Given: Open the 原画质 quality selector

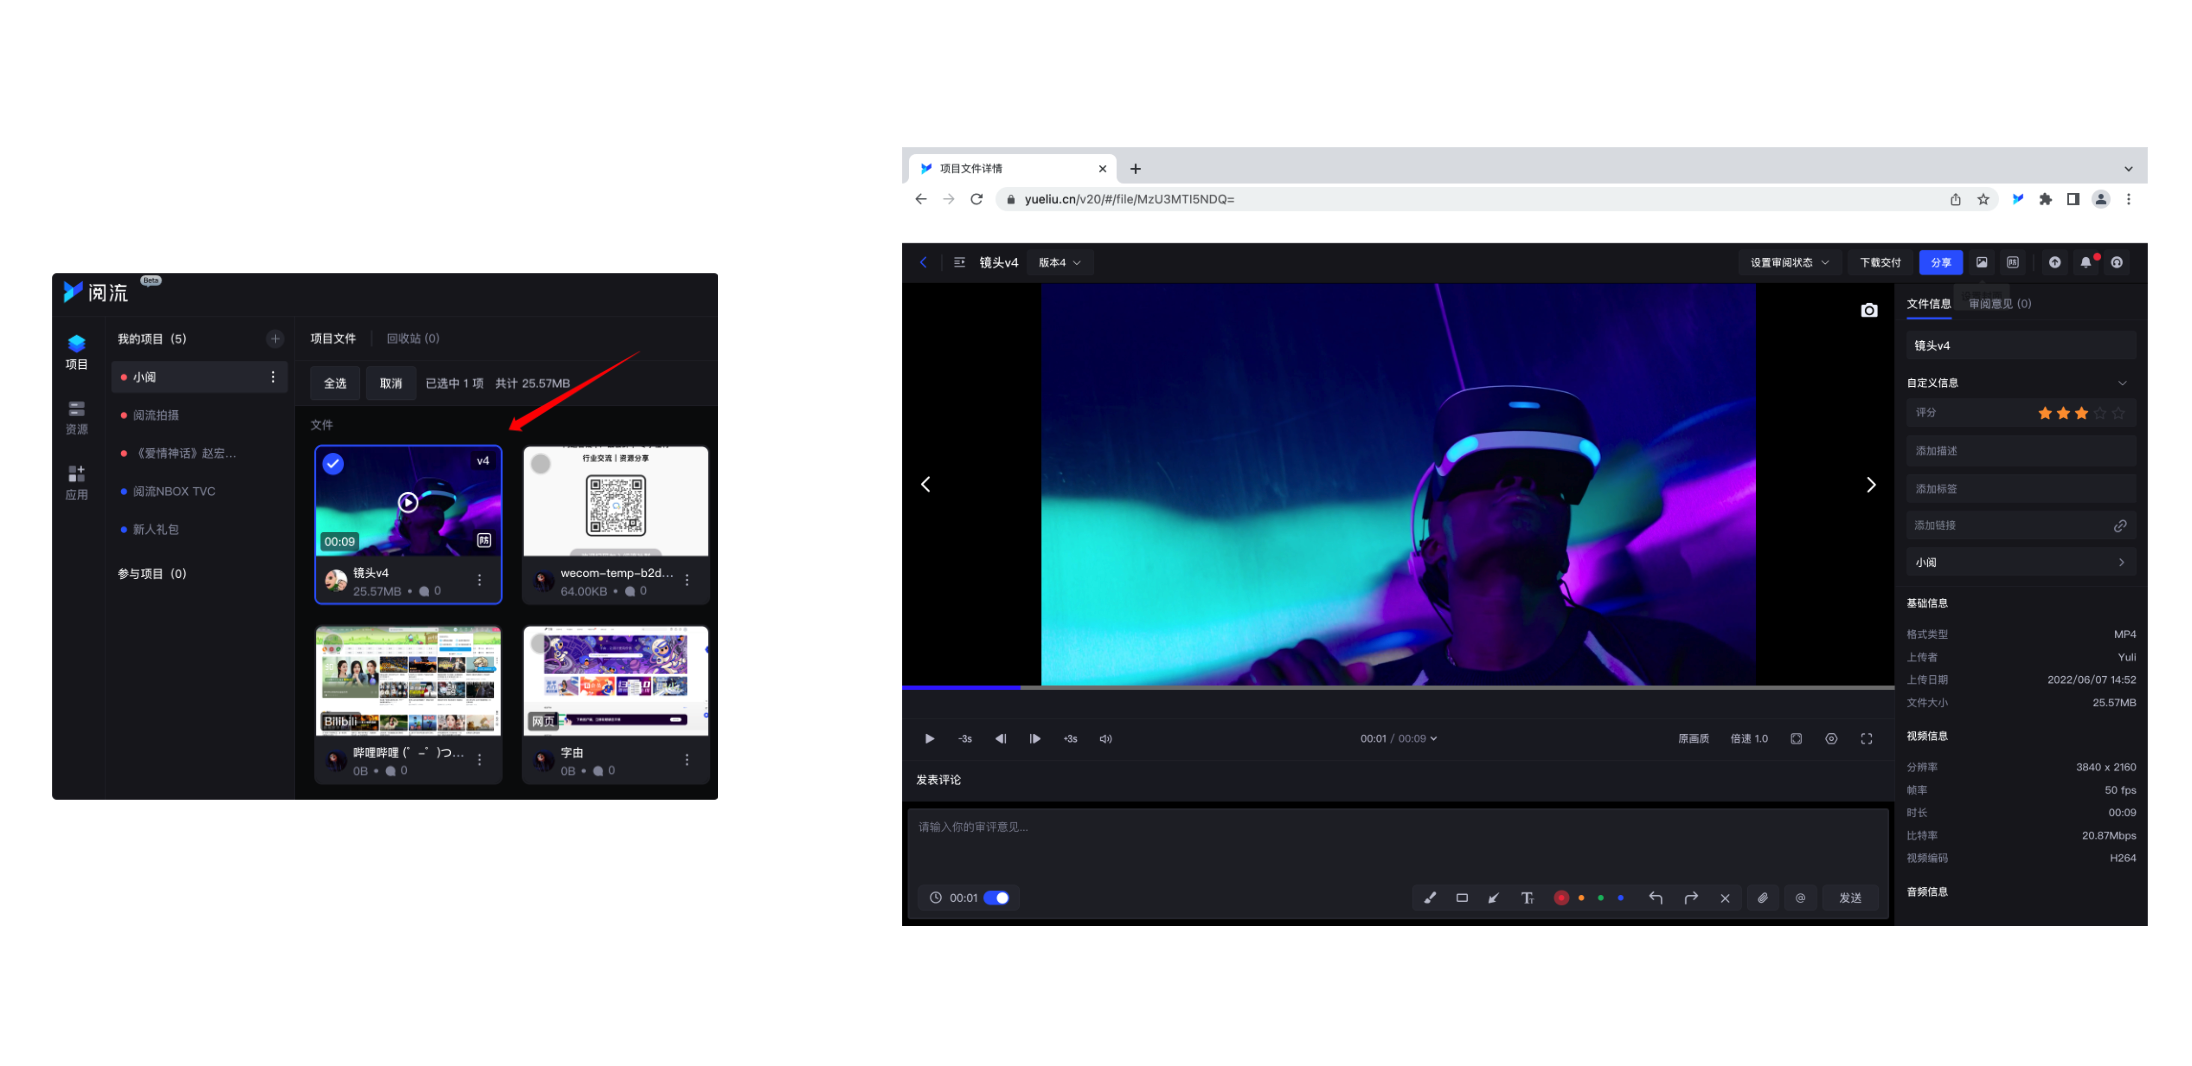Looking at the screenshot, I should point(1693,739).
